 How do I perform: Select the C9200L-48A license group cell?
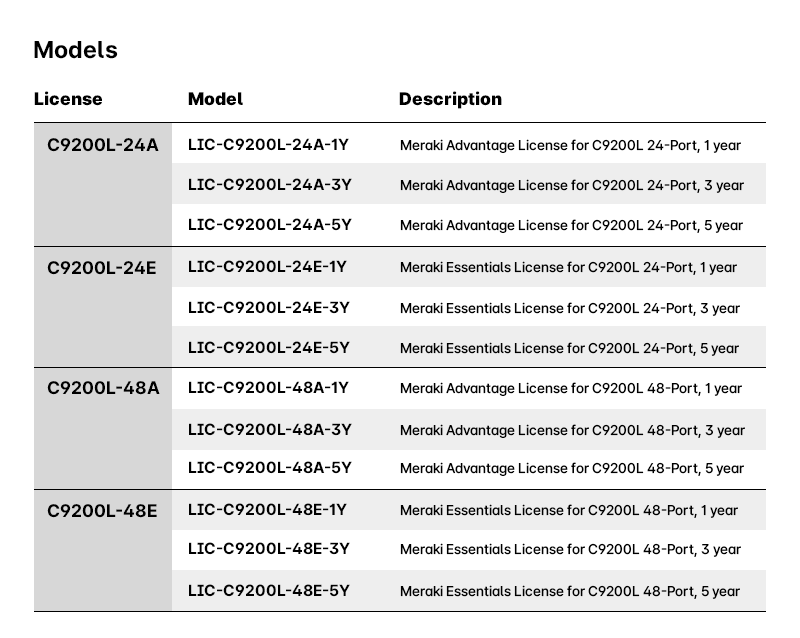coord(103,389)
